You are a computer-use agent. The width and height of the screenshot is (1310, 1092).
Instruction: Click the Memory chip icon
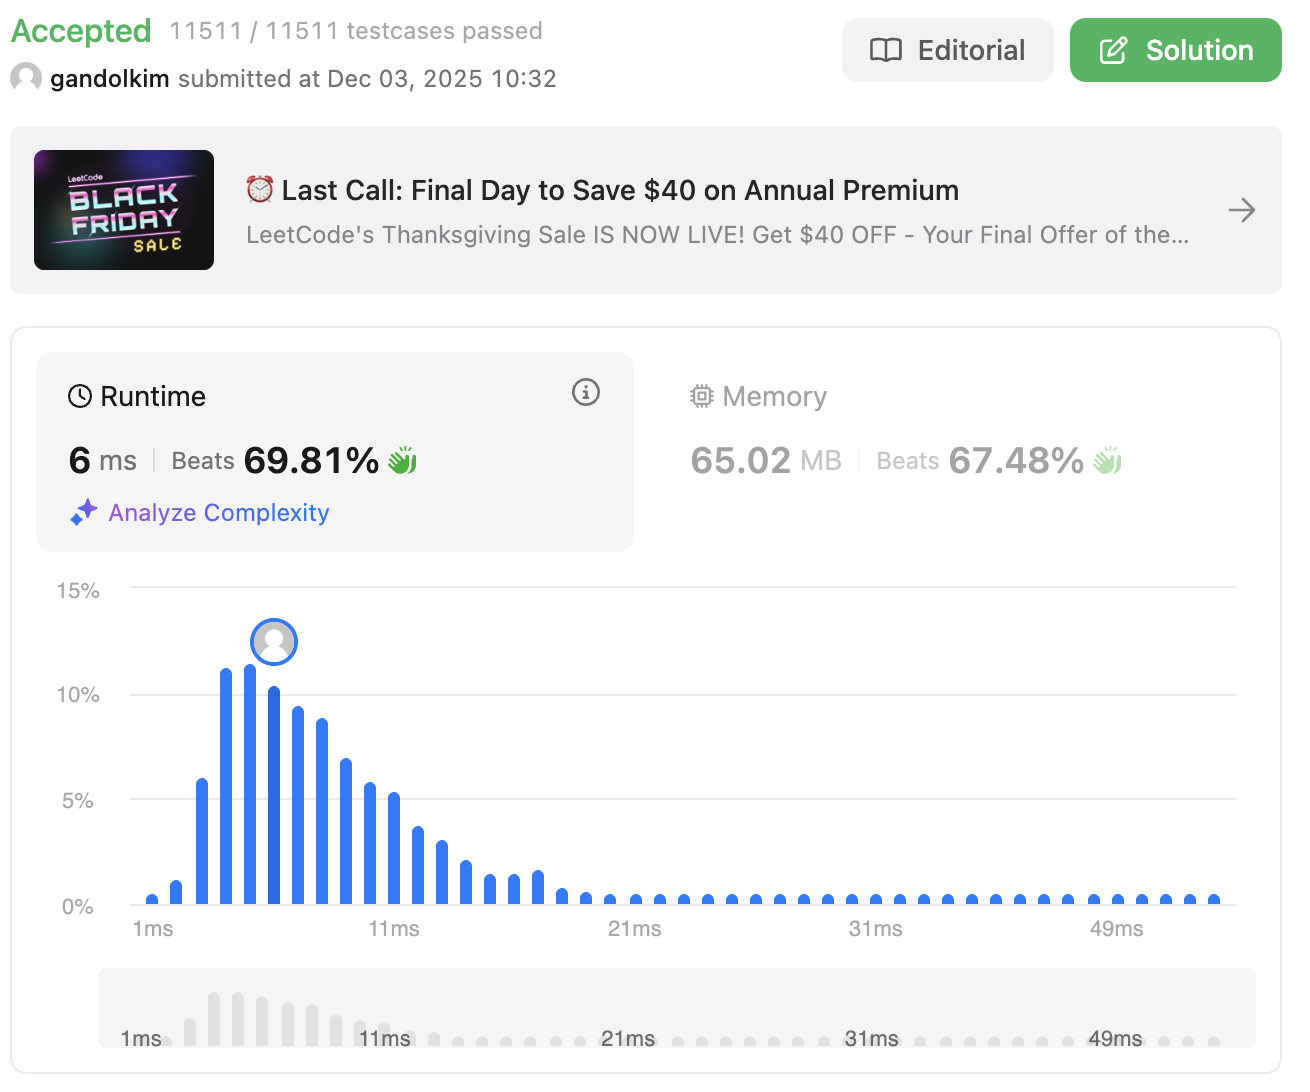tap(702, 396)
